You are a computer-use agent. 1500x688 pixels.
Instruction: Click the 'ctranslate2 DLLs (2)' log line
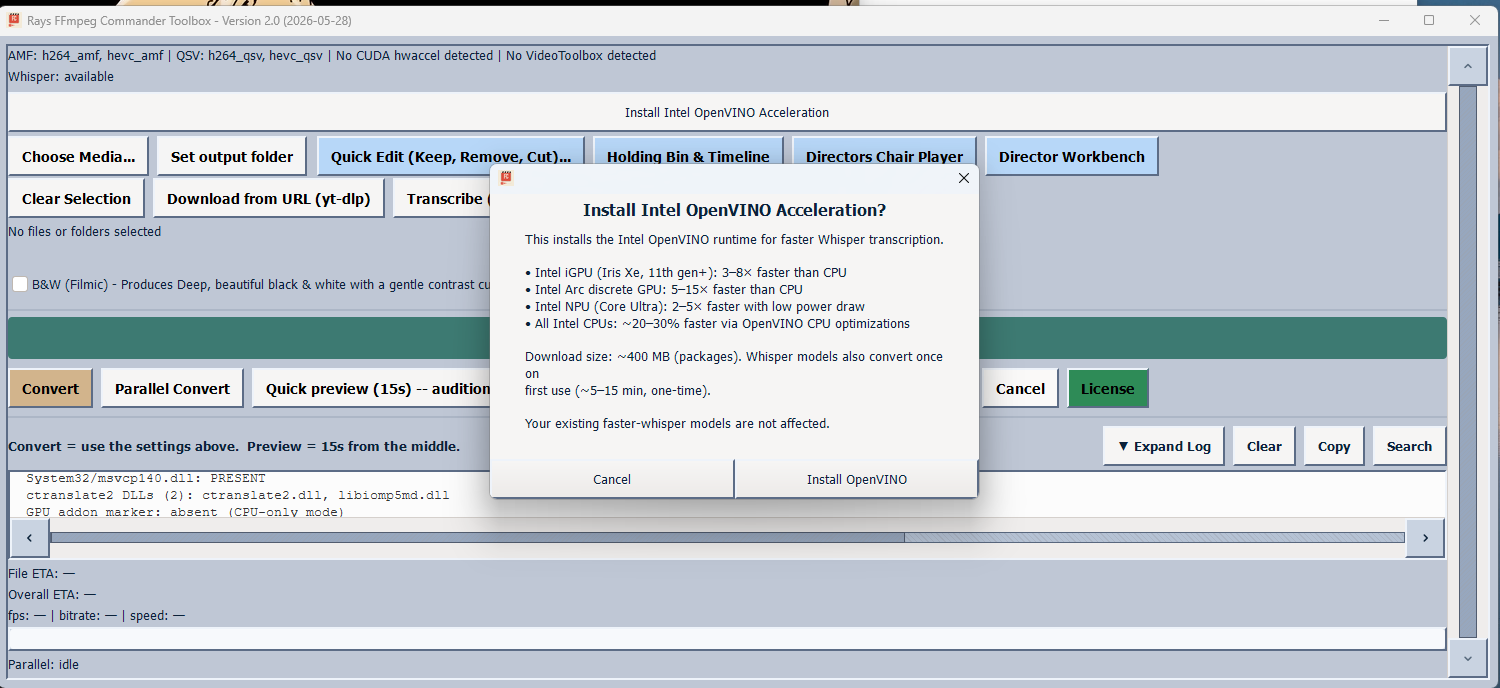pyautogui.click(x=238, y=495)
